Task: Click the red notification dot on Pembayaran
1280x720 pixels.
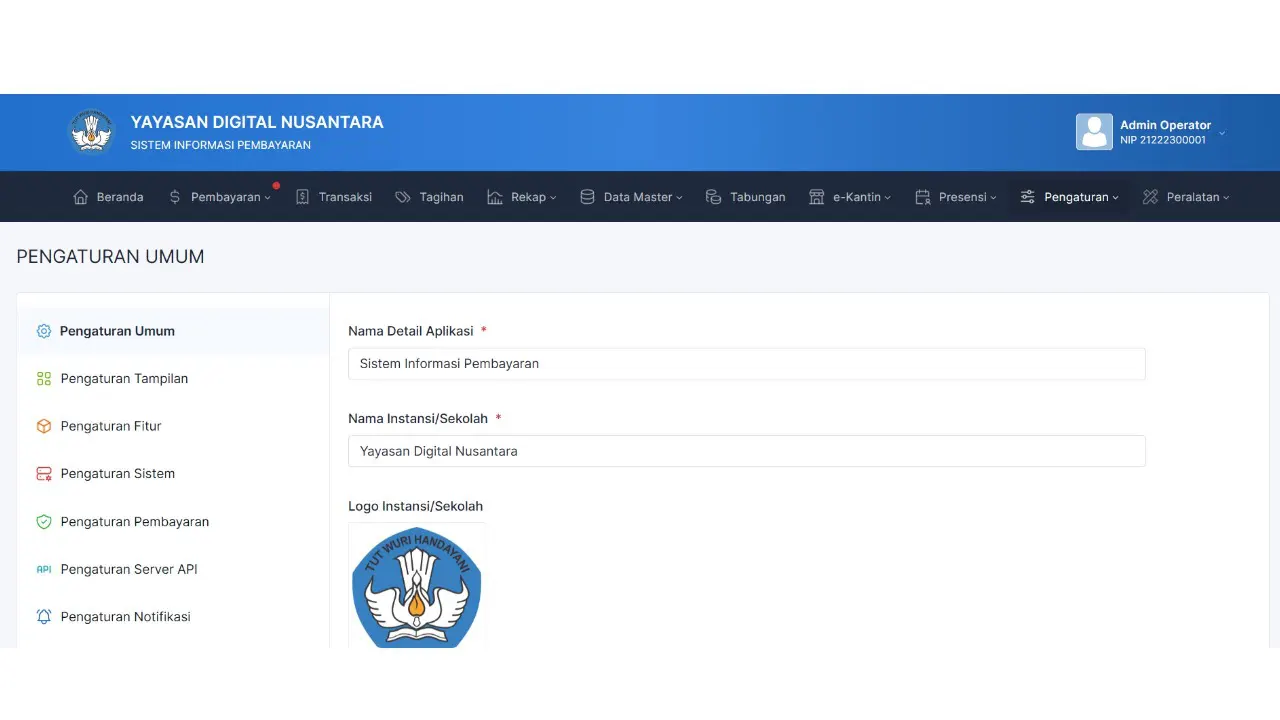Action: [276, 185]
